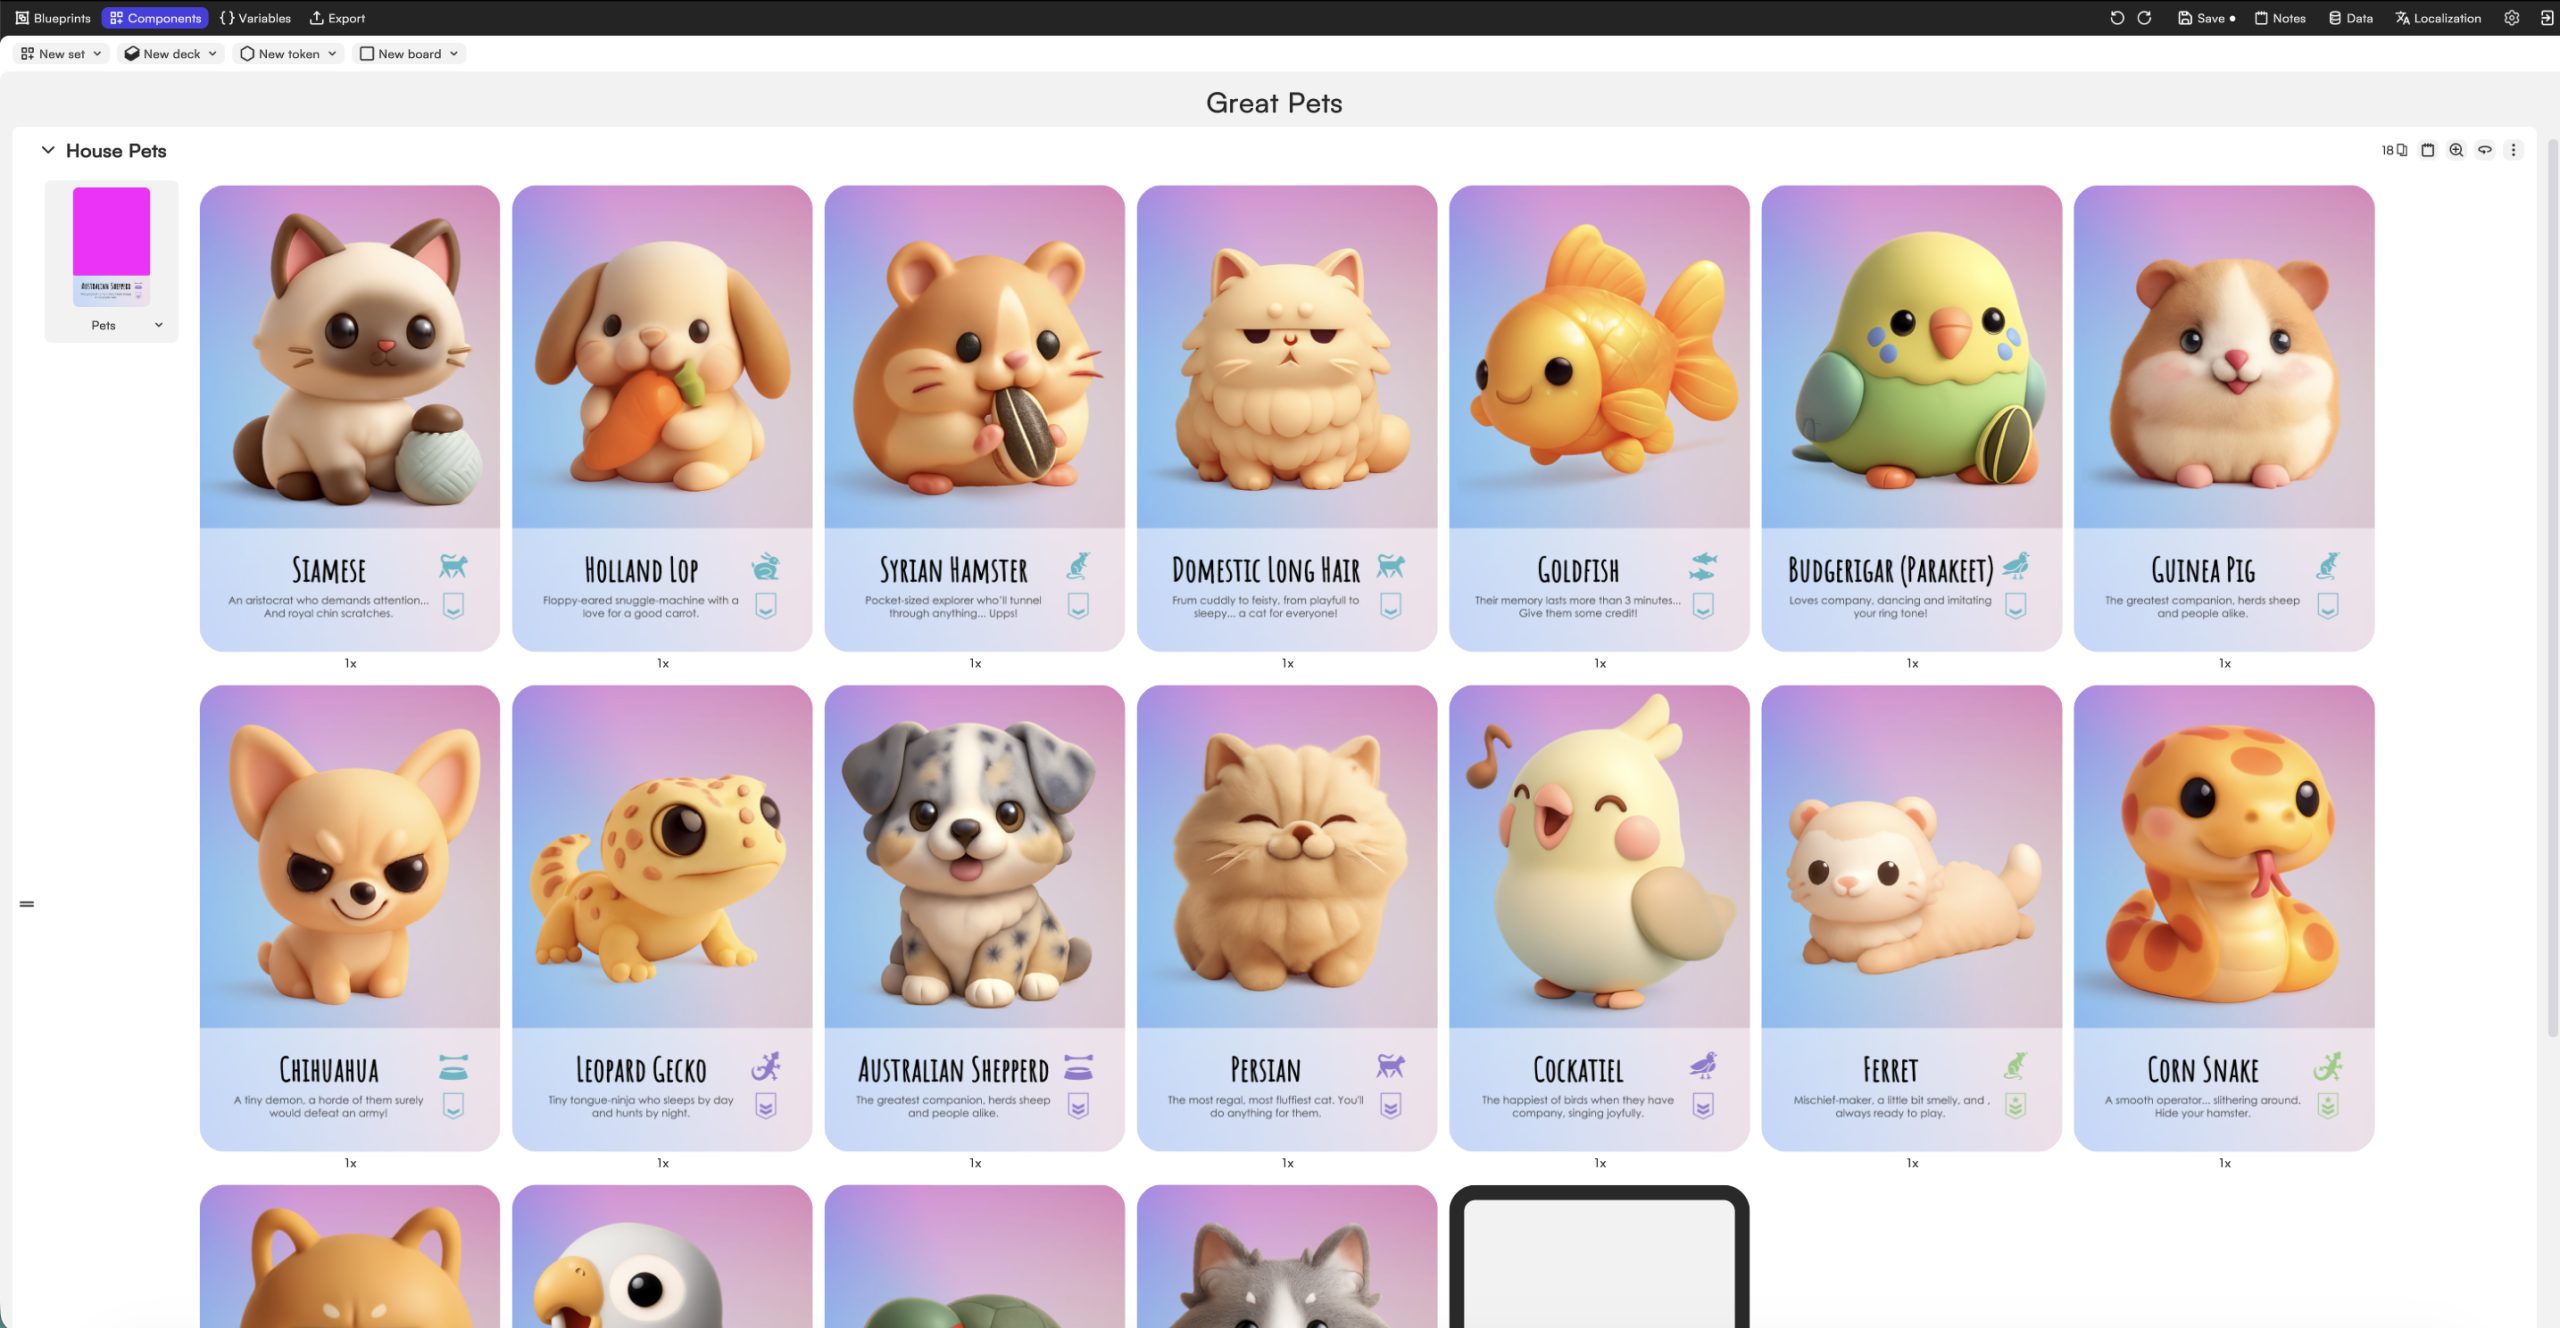This screenshot has height=1328, width=2560.
Task: Click the zoom magnifier icon in House Pets
Action: [2456, 150]
